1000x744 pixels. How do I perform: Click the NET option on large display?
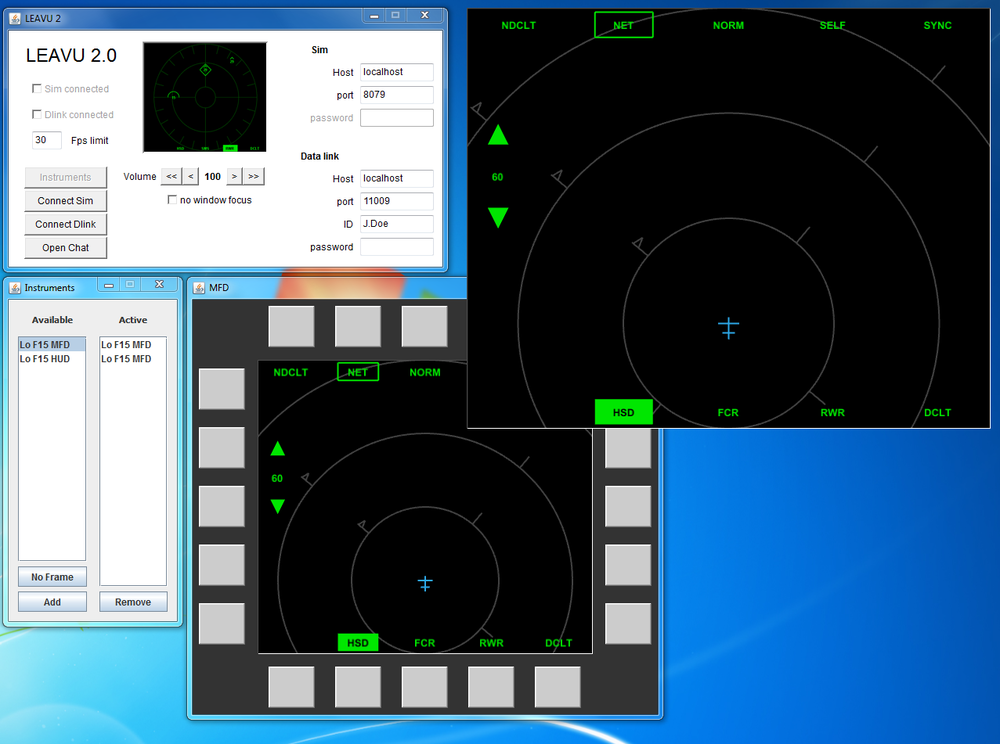click(623, 25)
